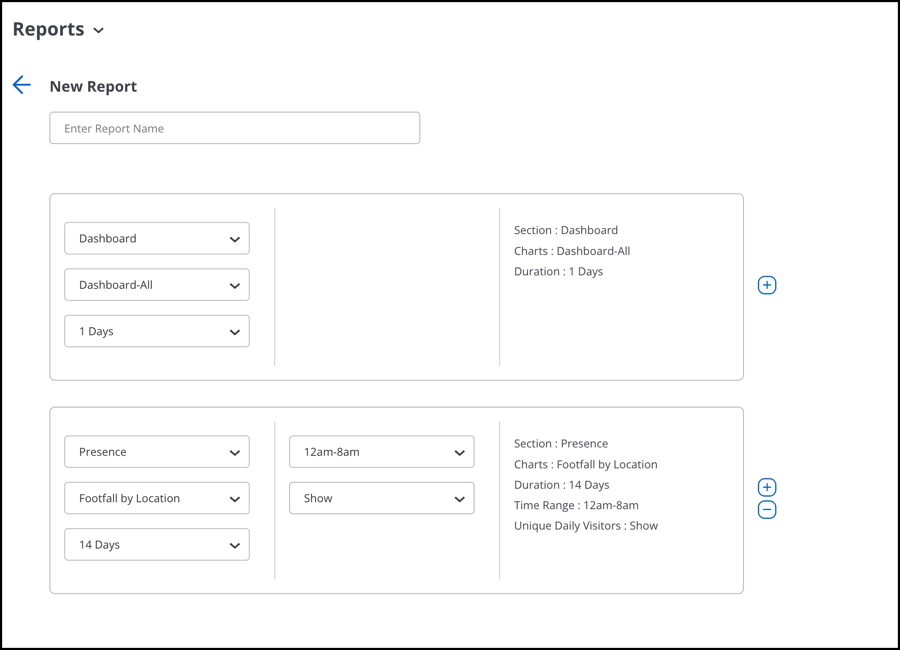Viewport: 900px width, 650px height.
Task: Click the Time Range : 12am-8am summary line
Action: tap(576, 505)
